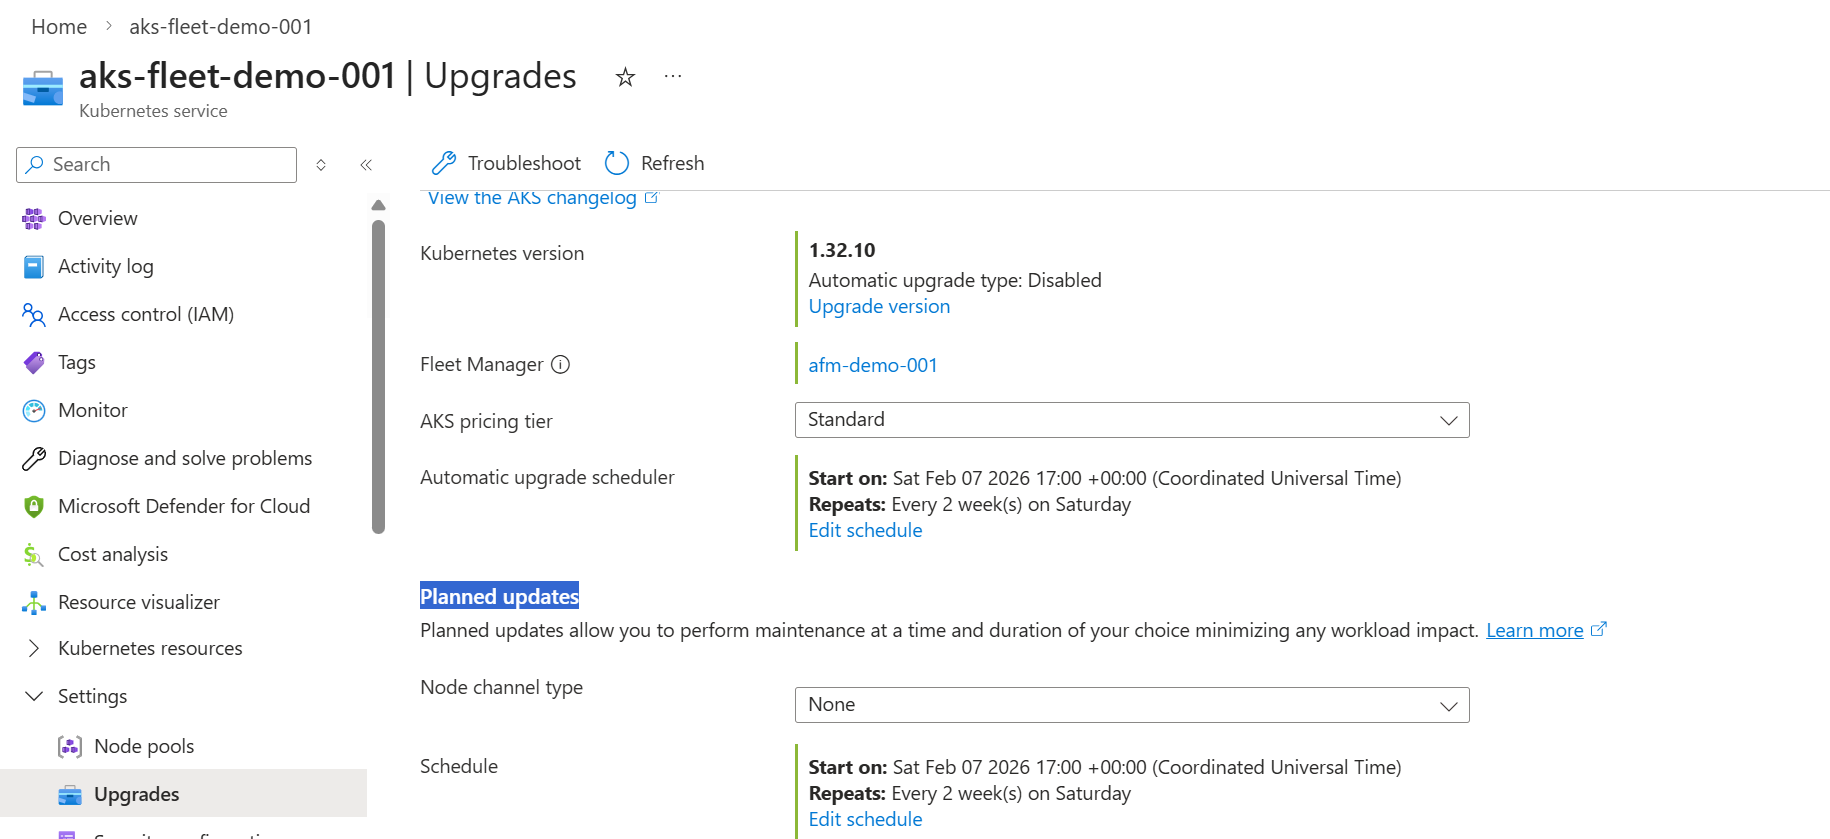Image resolution: width=1830 pixels, height=839 pixels.
Task: Click the Troubleshoot wrench icon
Action: [443, 163]
